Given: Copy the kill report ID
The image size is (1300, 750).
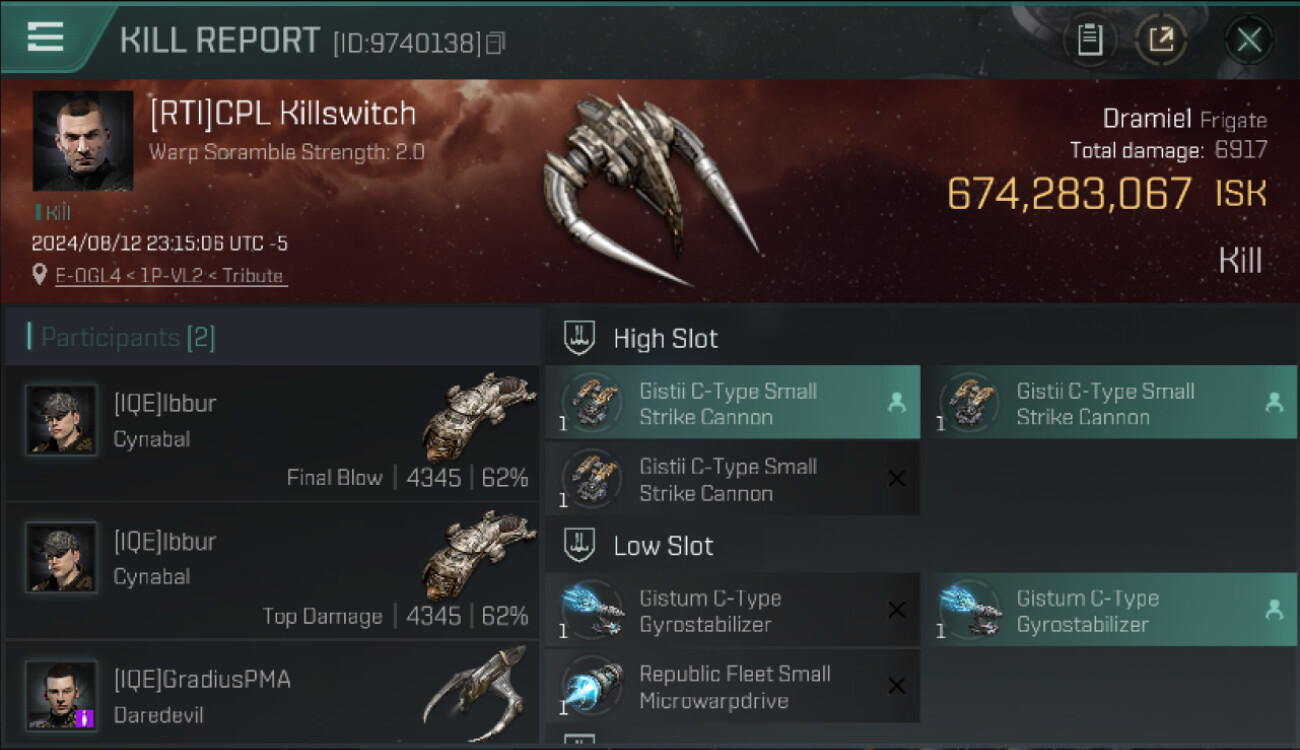Looking at the screenshot, I should (x=495, y=43).
